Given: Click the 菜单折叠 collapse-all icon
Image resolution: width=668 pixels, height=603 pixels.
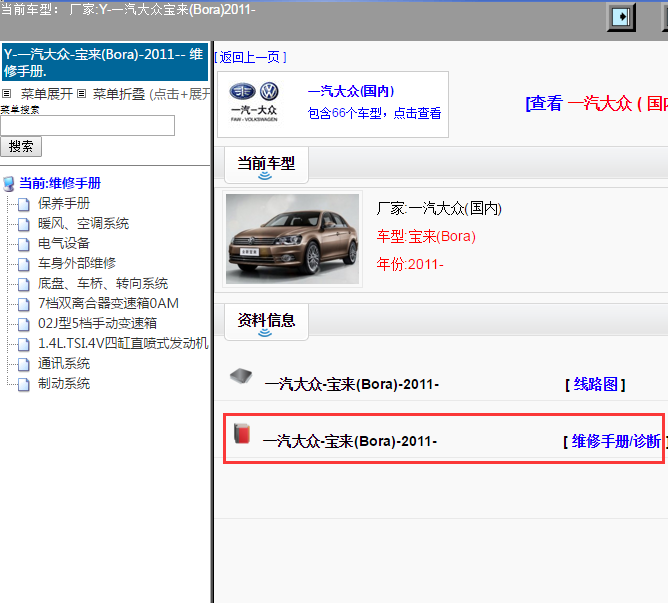Looking at the screenshot, I should [x=82, y=93].
